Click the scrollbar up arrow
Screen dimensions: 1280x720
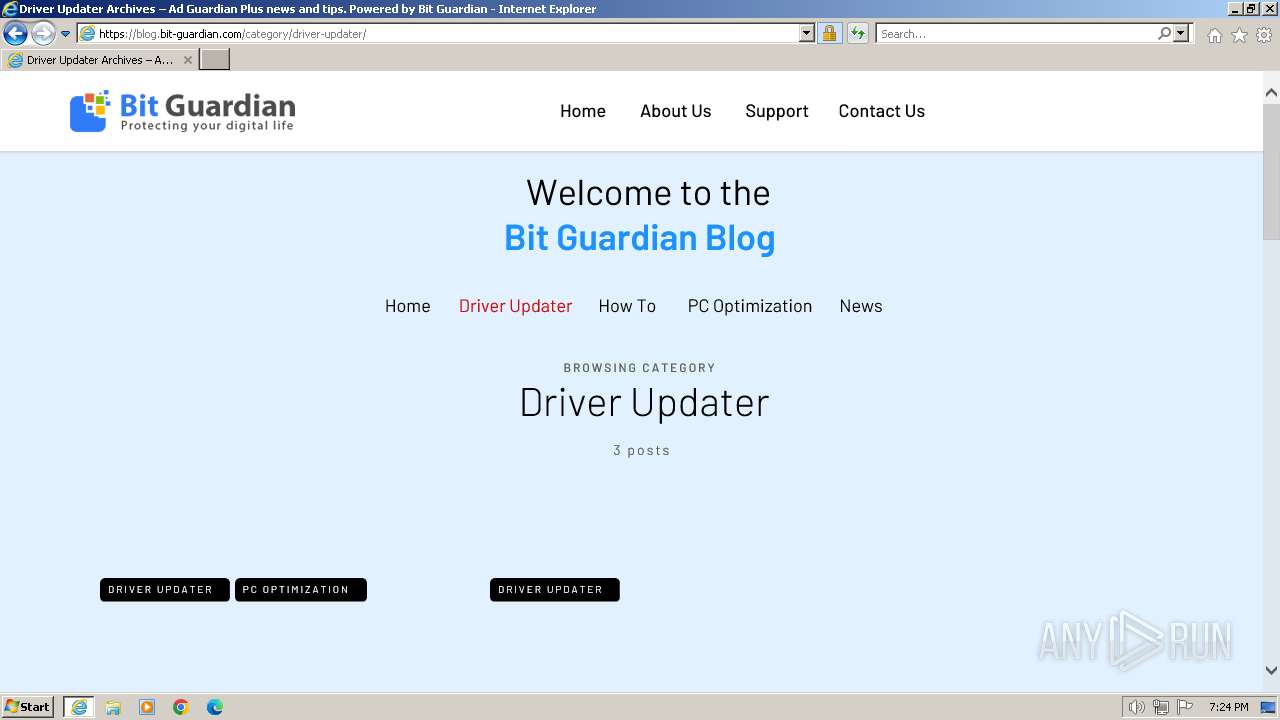pos(1271,92)
